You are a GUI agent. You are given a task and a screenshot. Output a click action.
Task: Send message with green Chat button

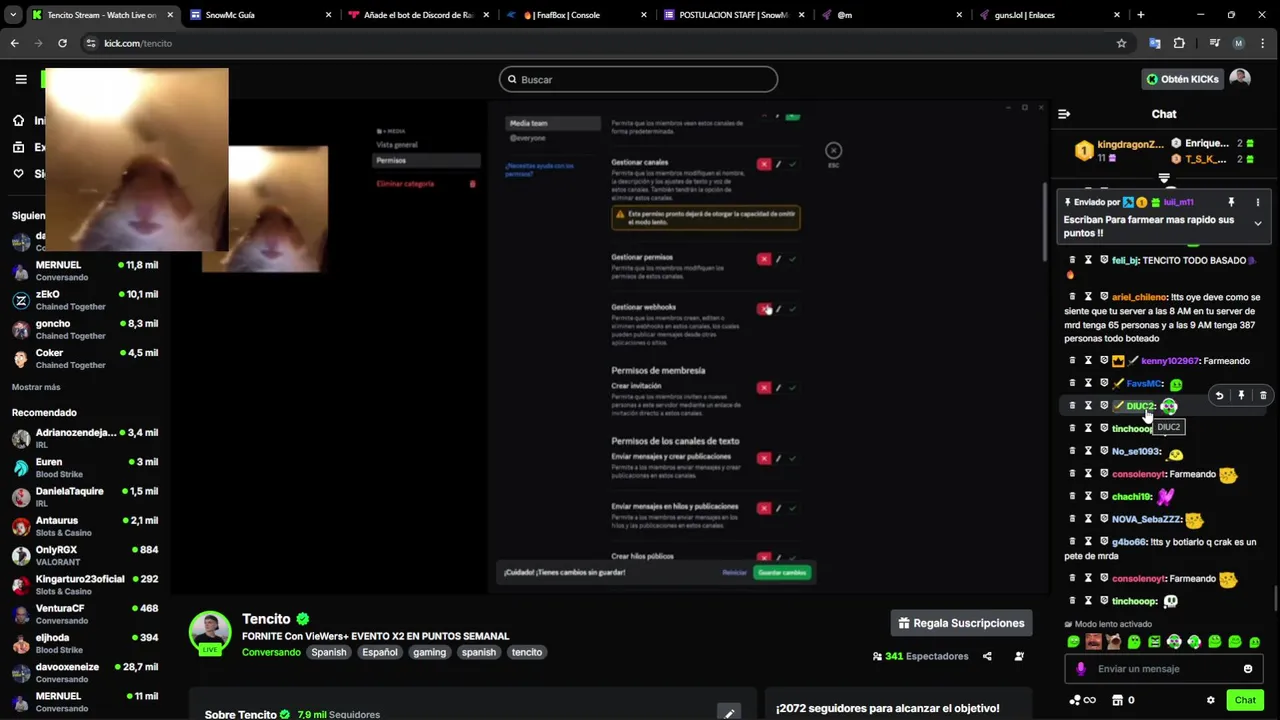[1245, 700]
